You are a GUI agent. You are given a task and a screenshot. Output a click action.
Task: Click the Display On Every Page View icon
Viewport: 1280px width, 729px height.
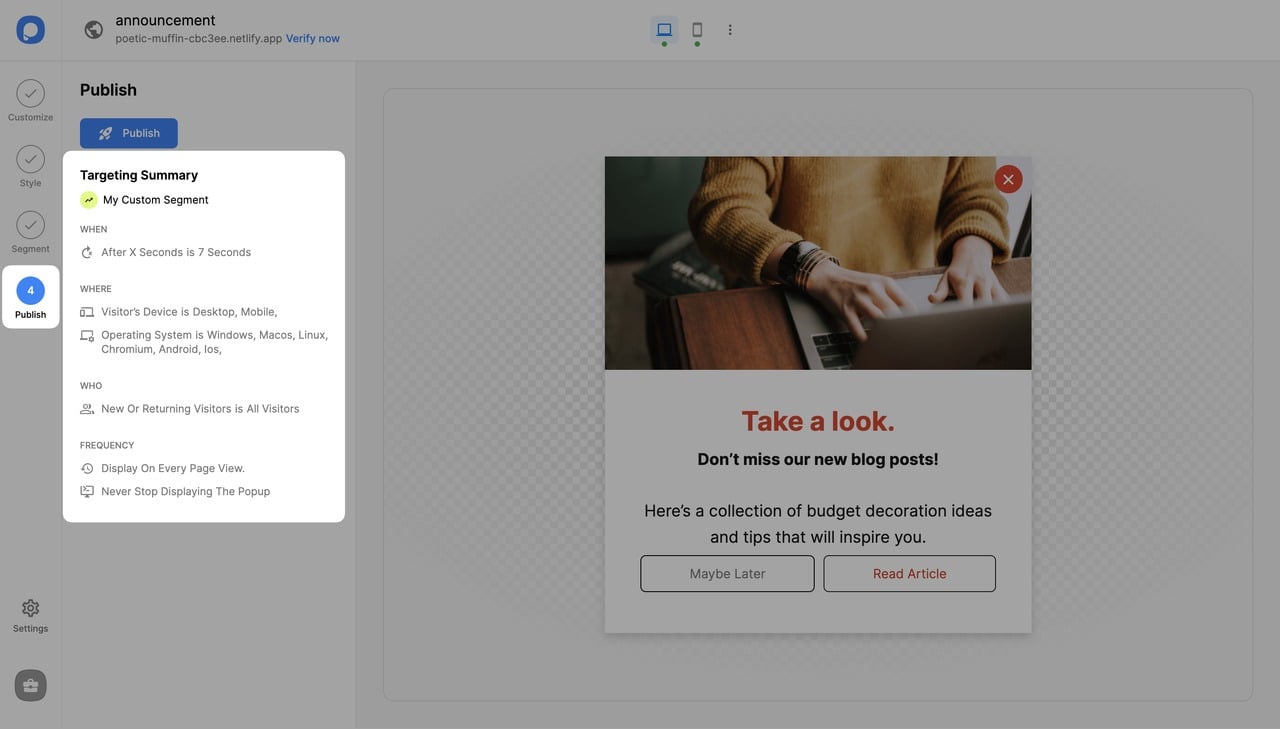(87, 468)
